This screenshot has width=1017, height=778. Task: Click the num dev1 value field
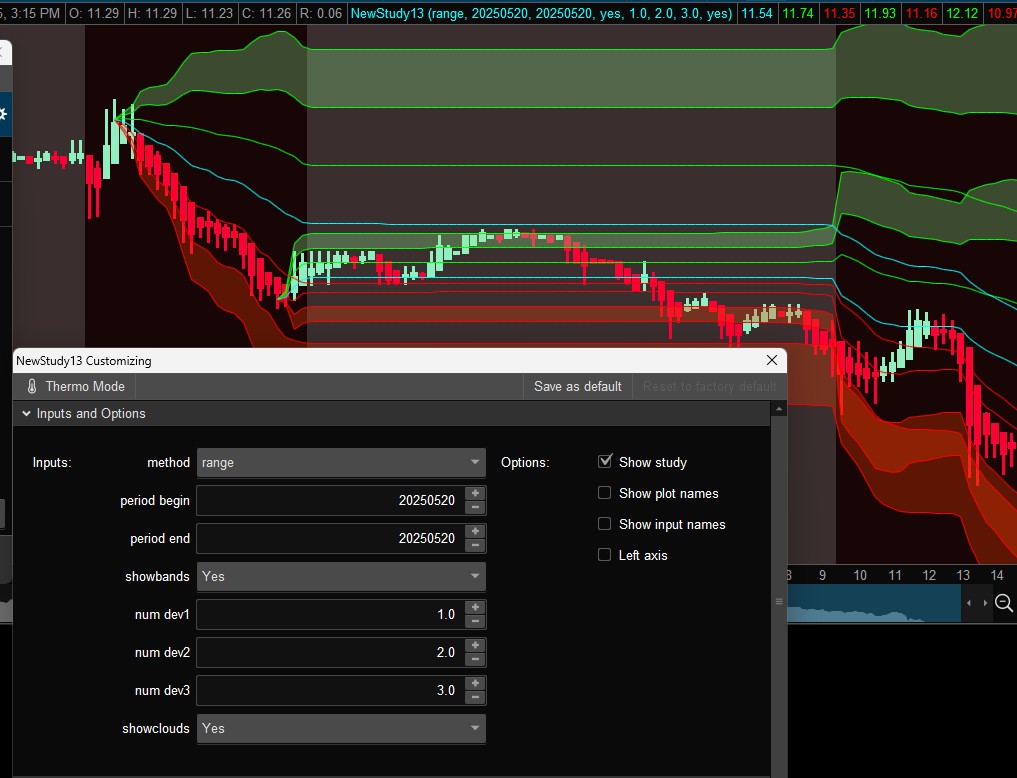pos(331,615)
